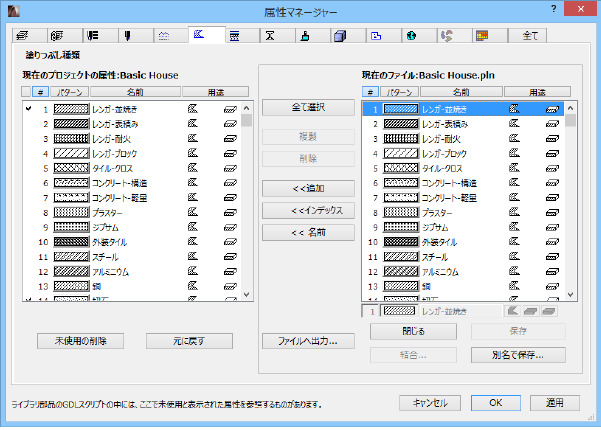The width and height of the screenshot is (601, 430).
Task: Click pattern swatch of project row 10 外装タイル
Action: pos(71,242)
